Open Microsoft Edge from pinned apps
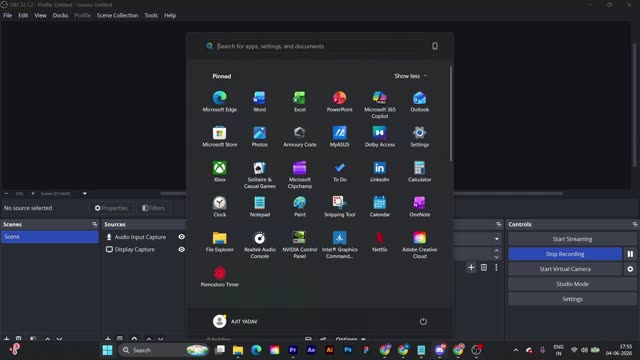The width and height of the screenshot is (640, 360). [220, 101]
